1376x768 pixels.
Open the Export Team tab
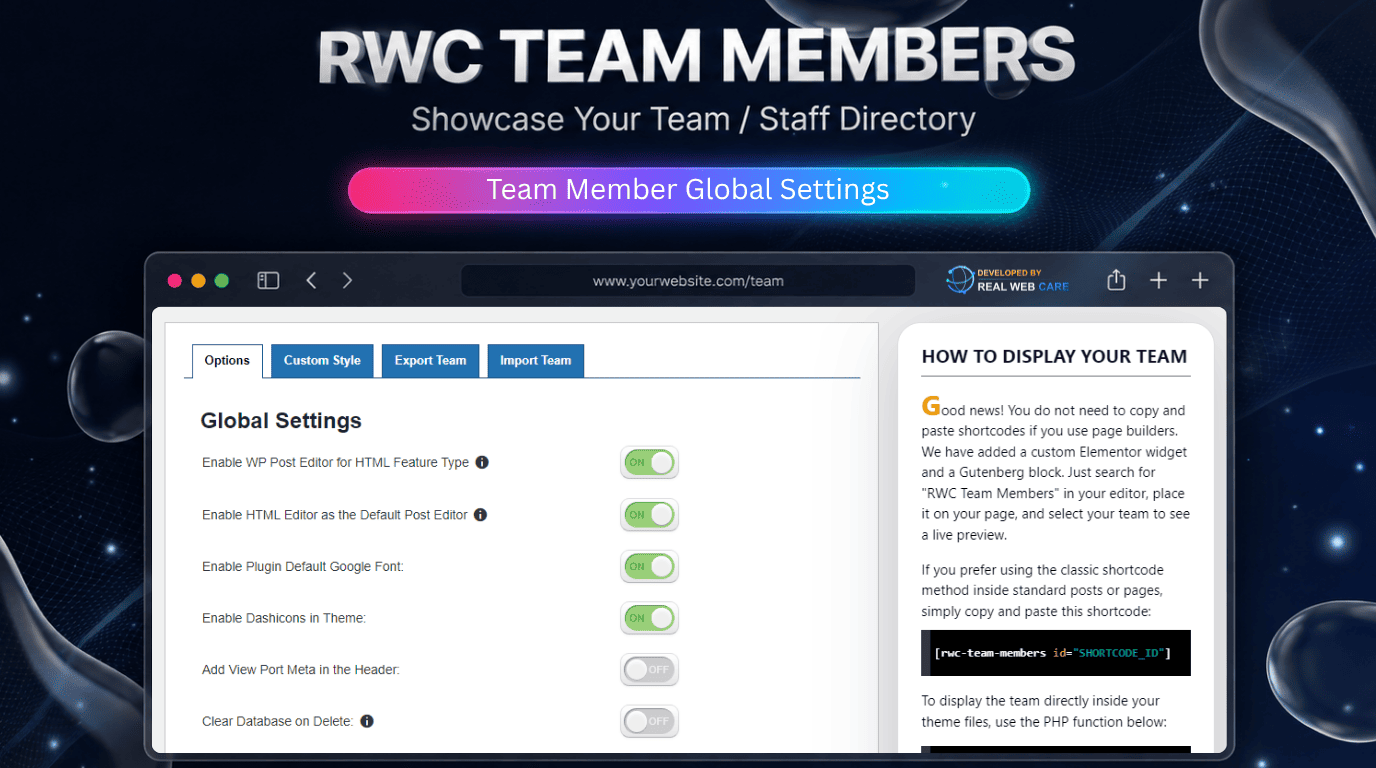point(430,361)
